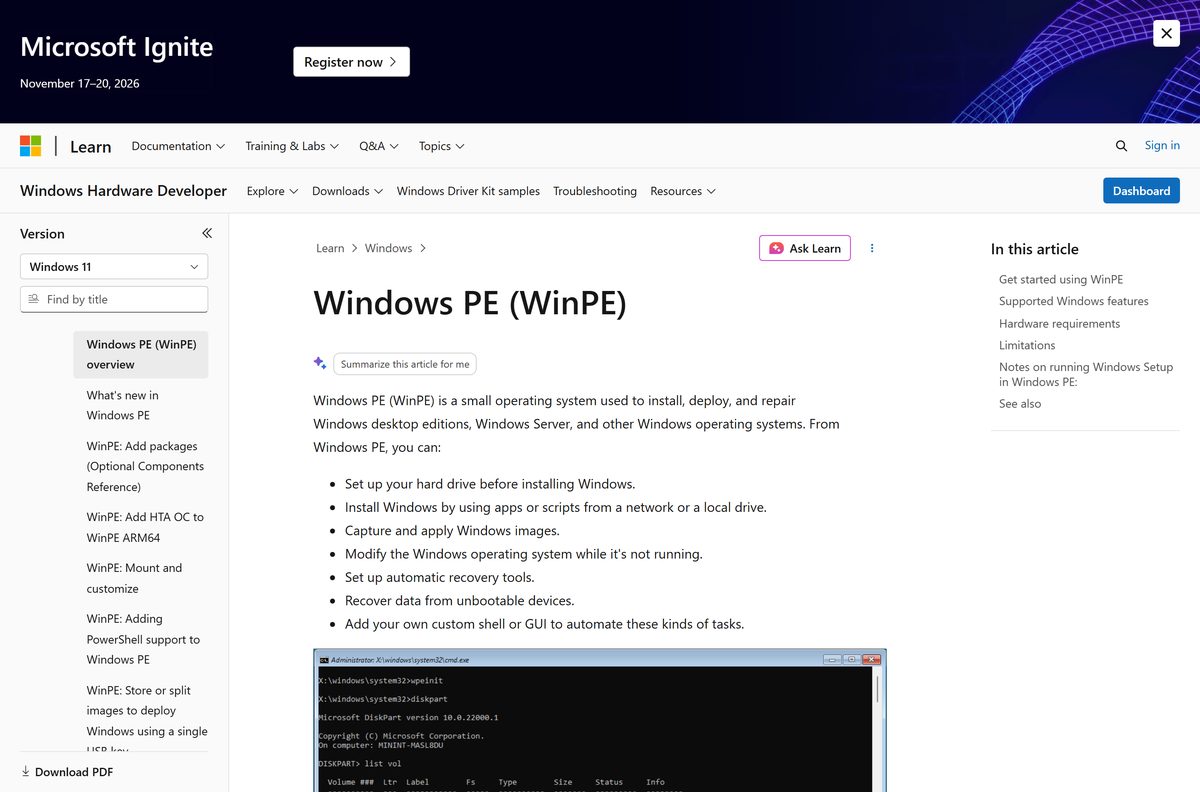The image size is (1200, 792).
Task: Go to Windows Hardware Developer home
Action: (x=123, y=190)
